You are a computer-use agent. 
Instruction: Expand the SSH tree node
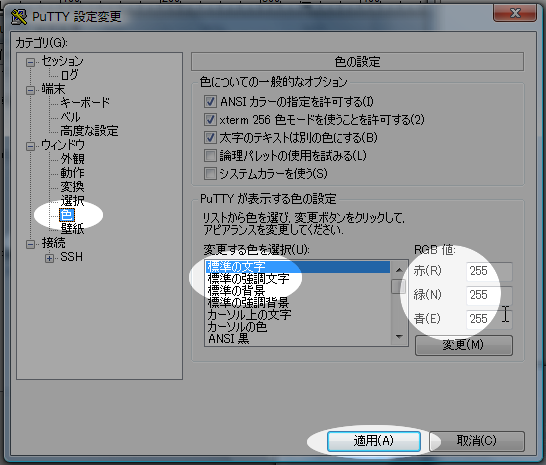point(49,258)
